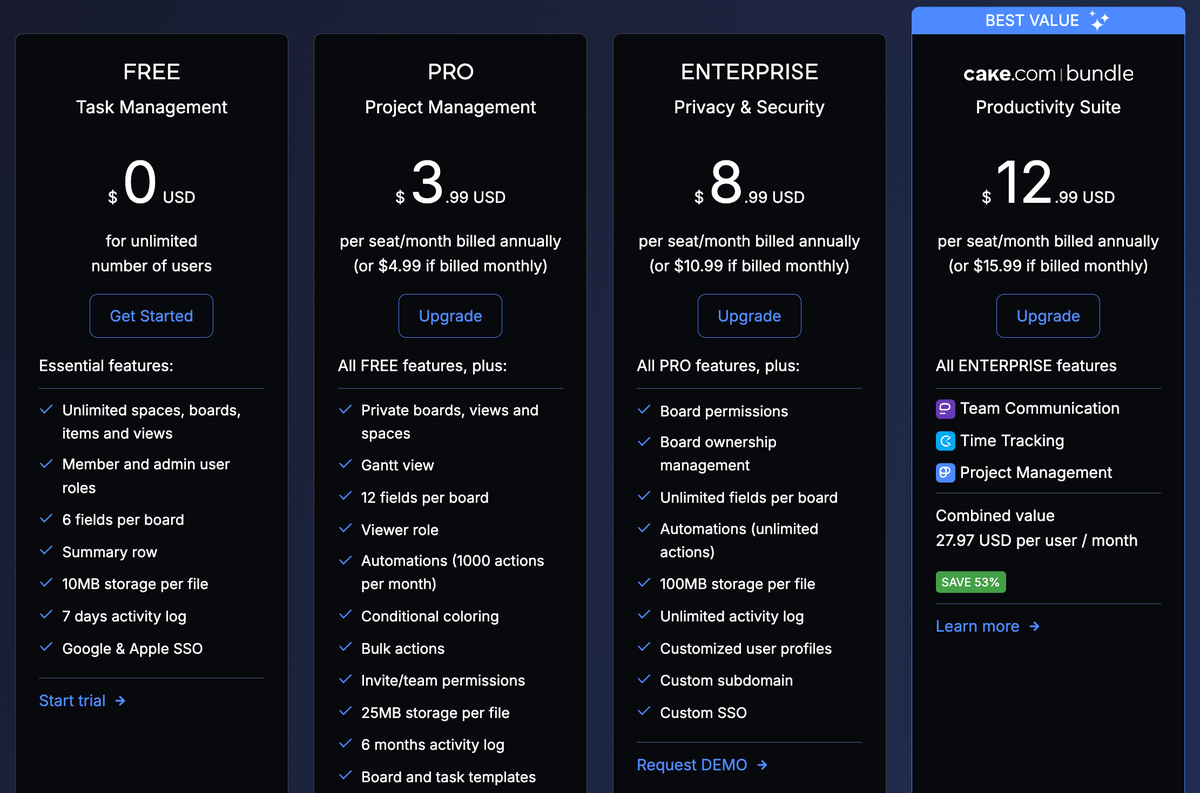Select the Clockify Time Tracking icon
This screenshot has height=793, width=1200.
click(x=944, y=440)
